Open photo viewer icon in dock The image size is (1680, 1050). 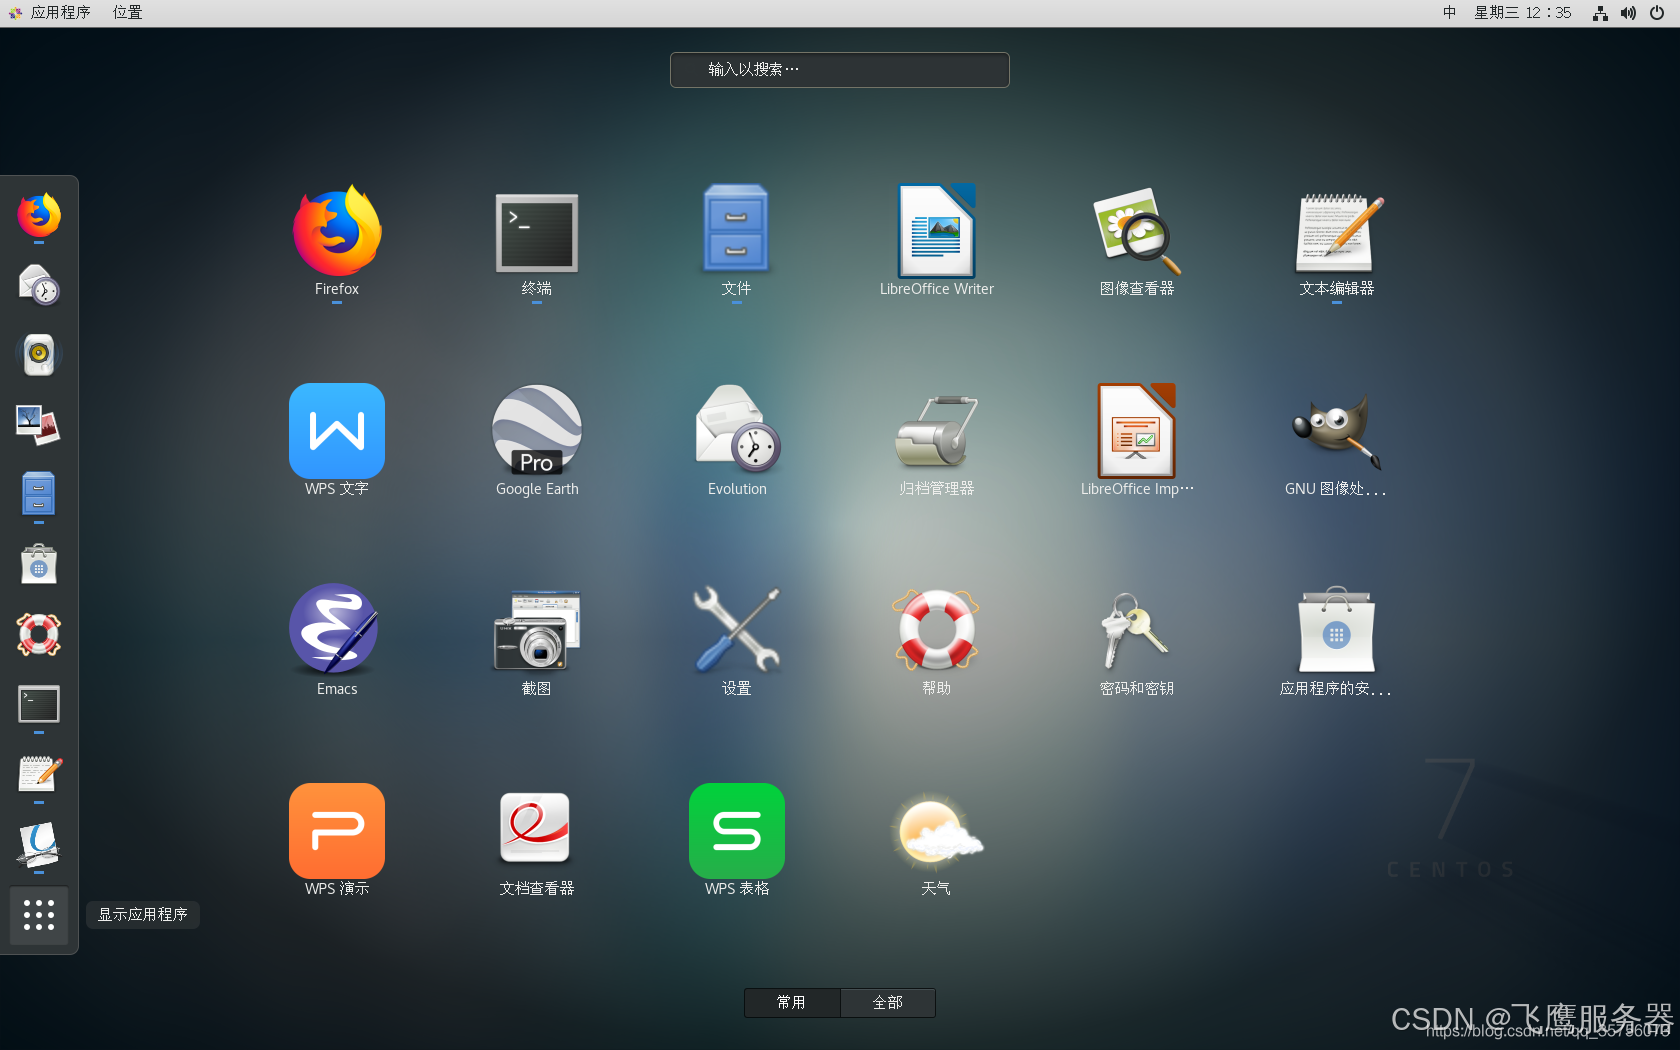tap(39, 425)
